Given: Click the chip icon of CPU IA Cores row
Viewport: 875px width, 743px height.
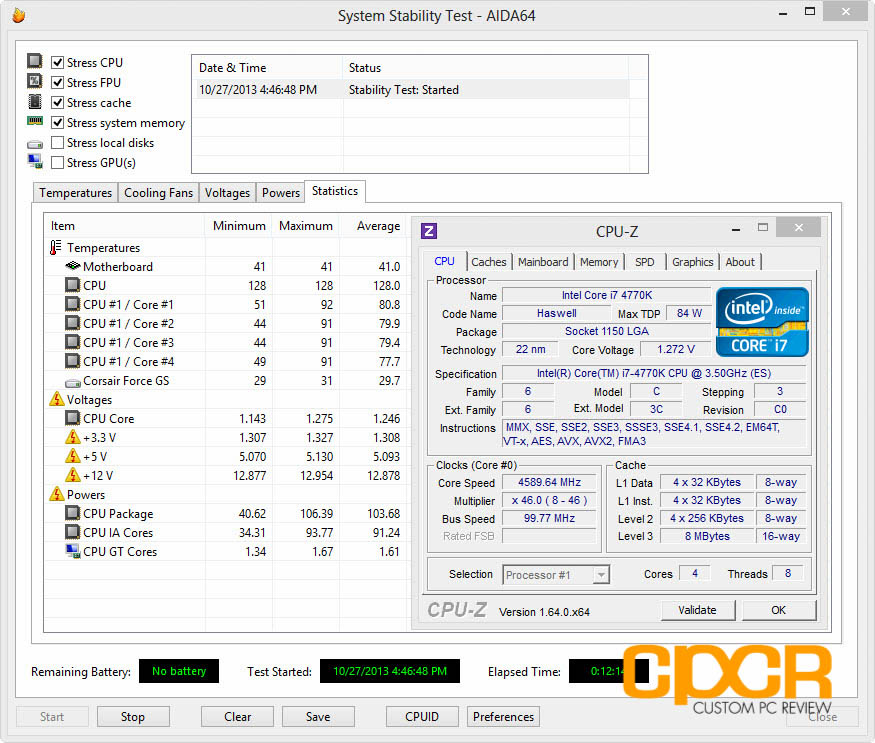Looking at the screenshot, I should 73,532.
